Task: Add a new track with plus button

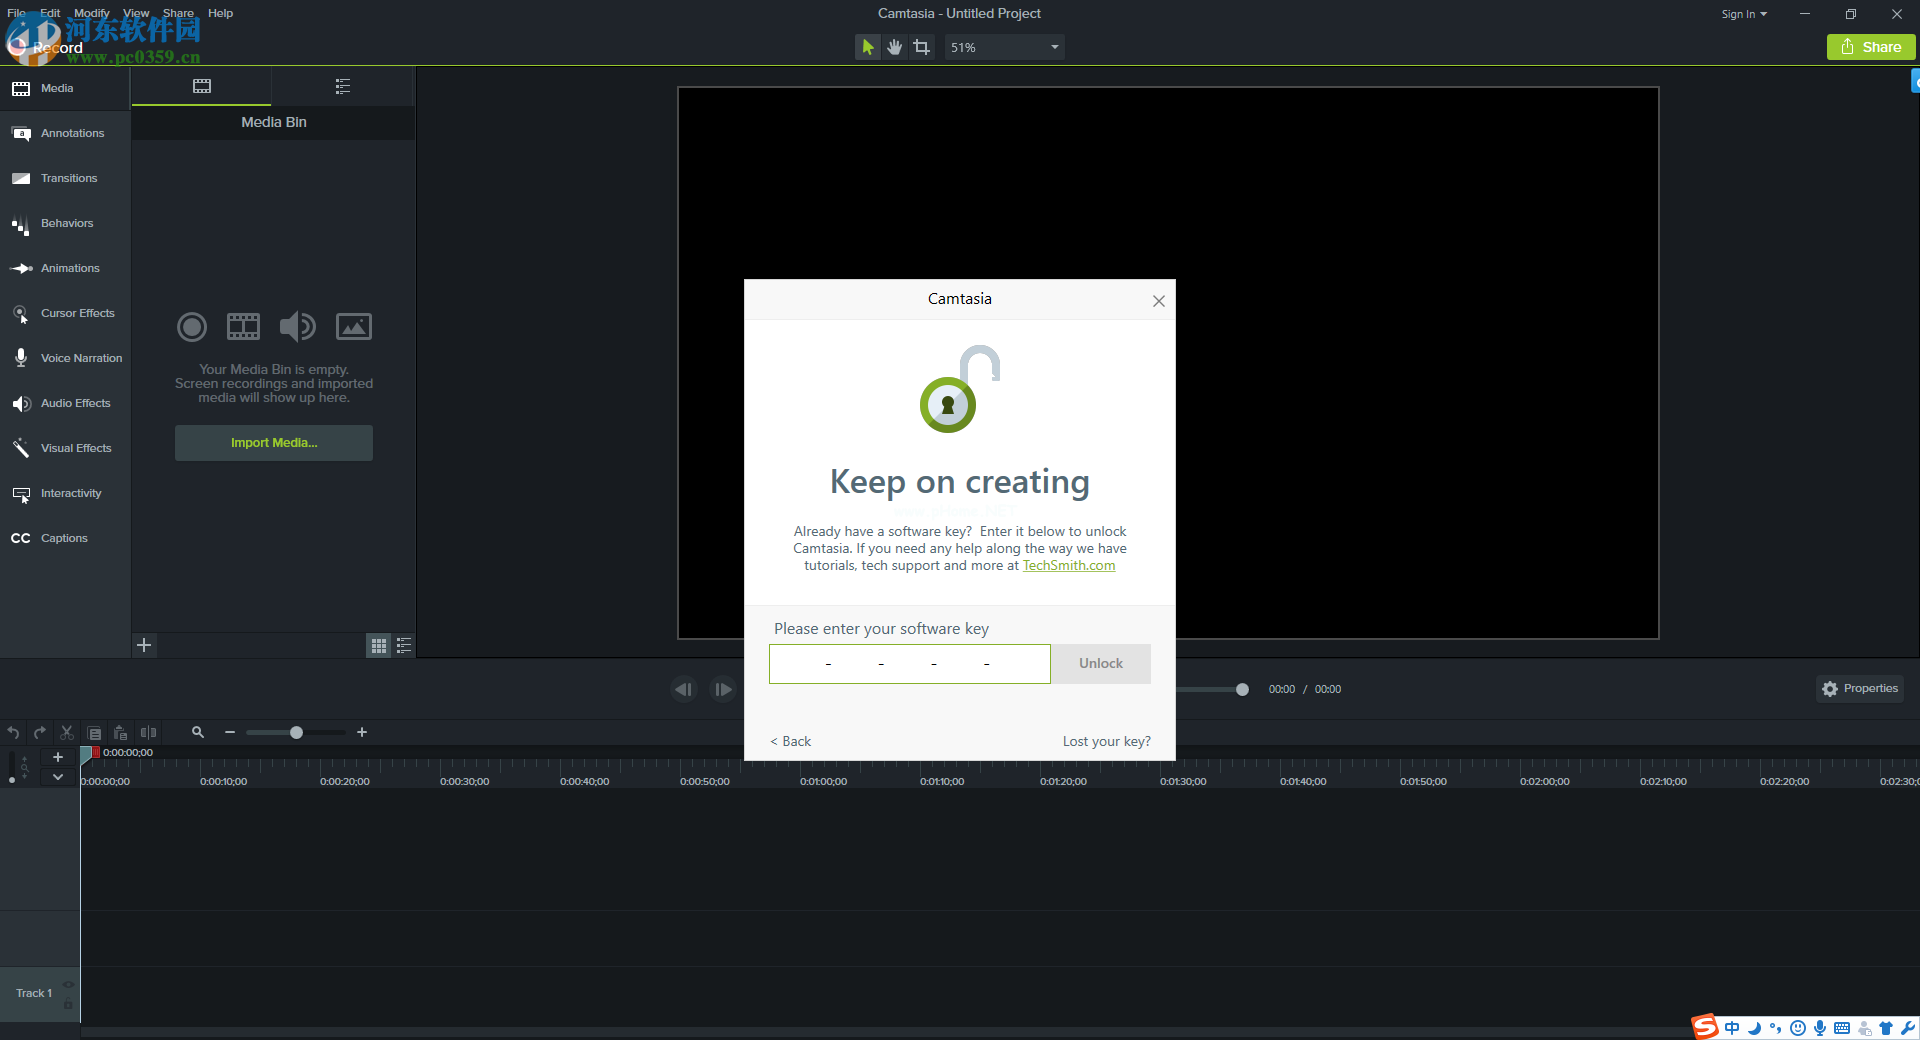Action: 58,757
